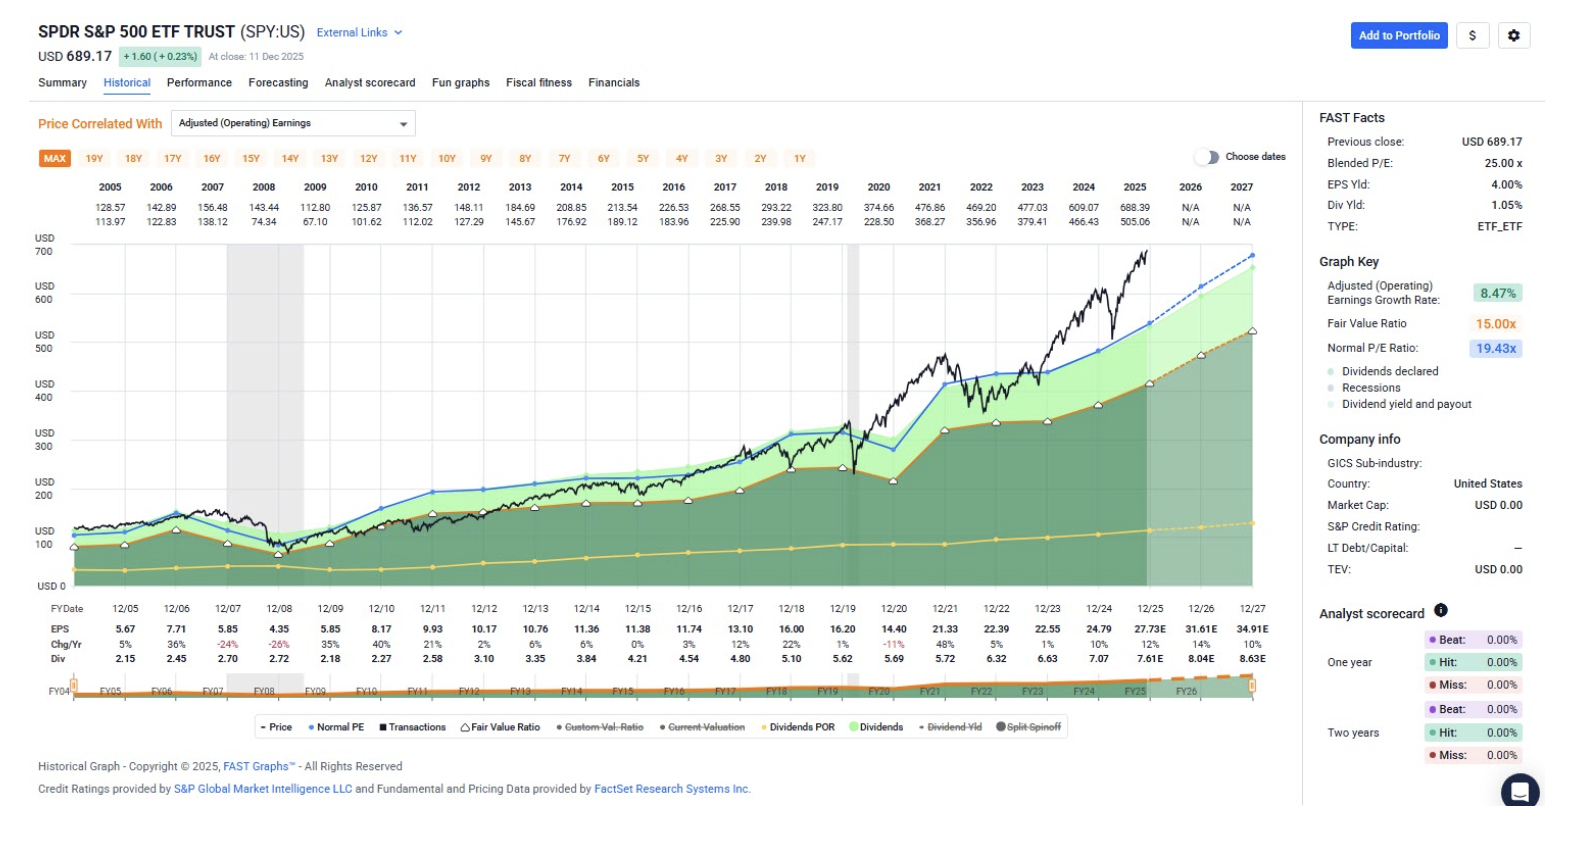Enable Custom Val. Ratio legend item
This screenshot has width=1578, height=860.
coord(600,727)
